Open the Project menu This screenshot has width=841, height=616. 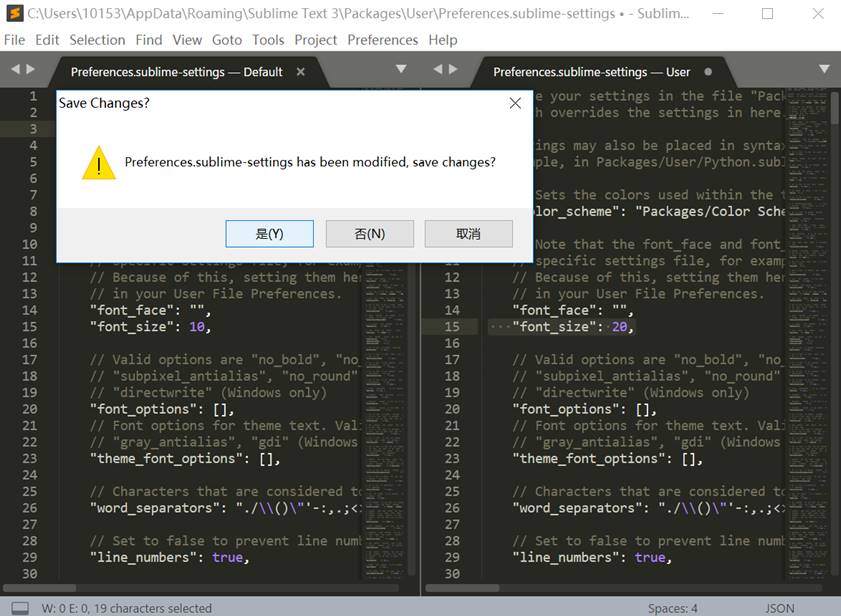tap(316, 40)
